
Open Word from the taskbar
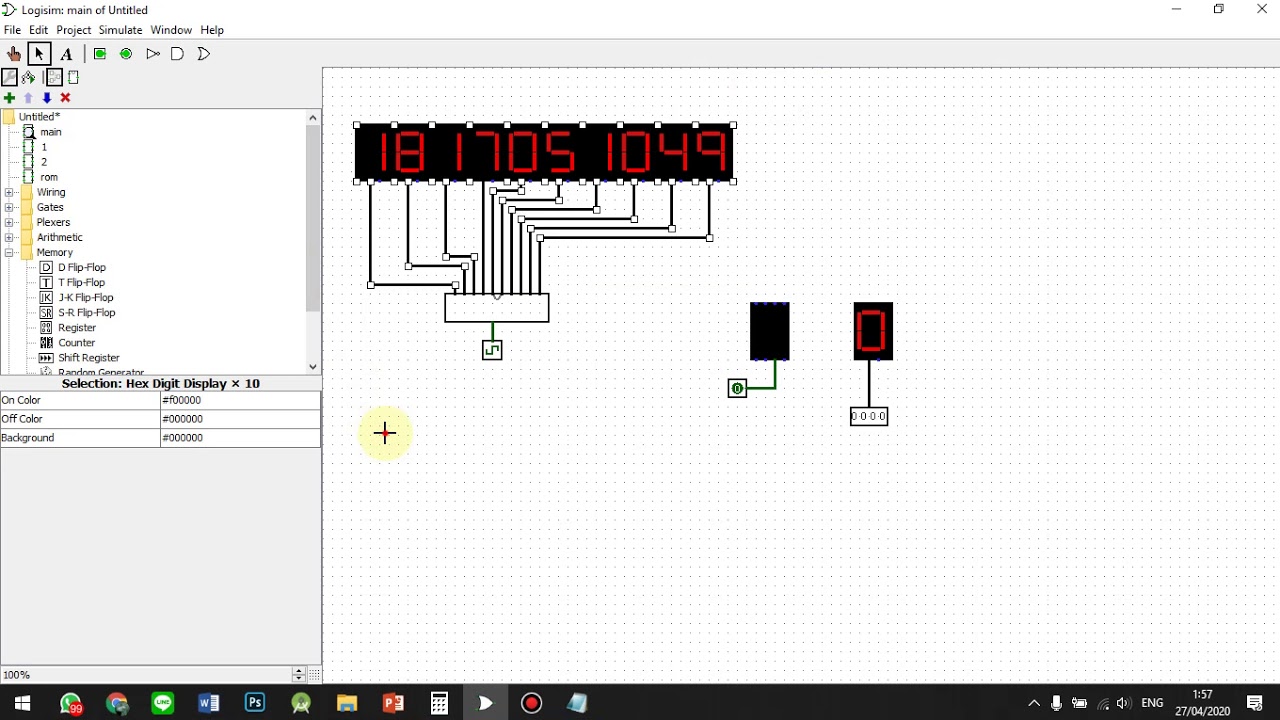(209, 703)
